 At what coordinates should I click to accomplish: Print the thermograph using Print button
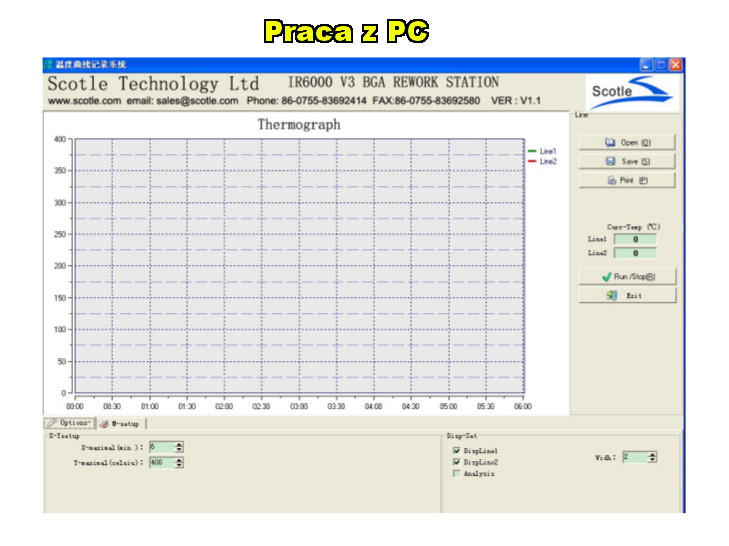[627, 180]
